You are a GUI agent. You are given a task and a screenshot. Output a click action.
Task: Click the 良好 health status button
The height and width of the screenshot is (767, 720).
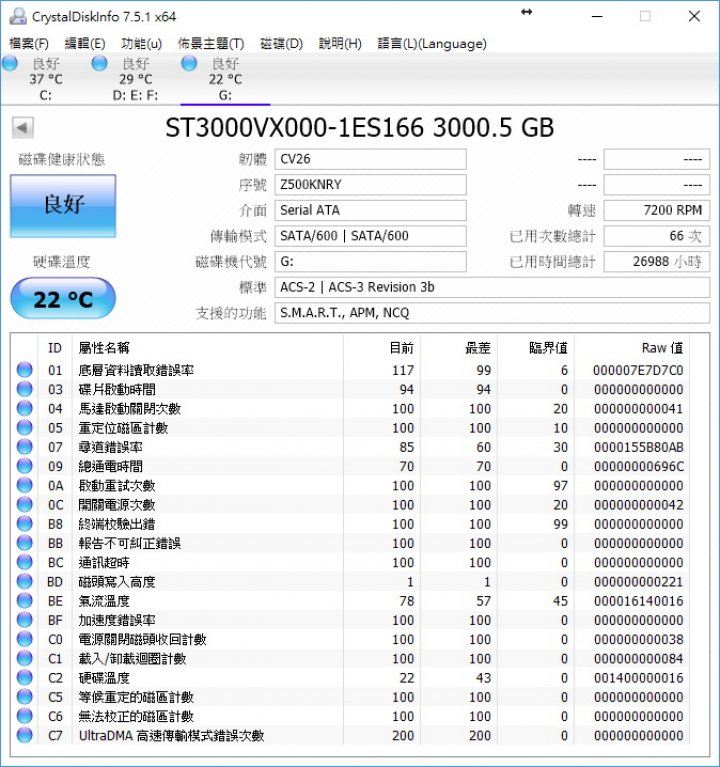[x=63, y=206]
